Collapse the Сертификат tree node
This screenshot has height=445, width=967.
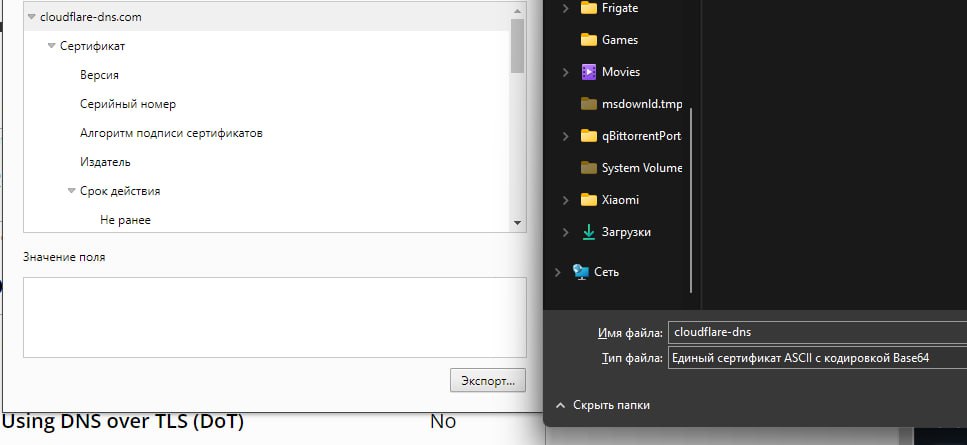point(51,46)
